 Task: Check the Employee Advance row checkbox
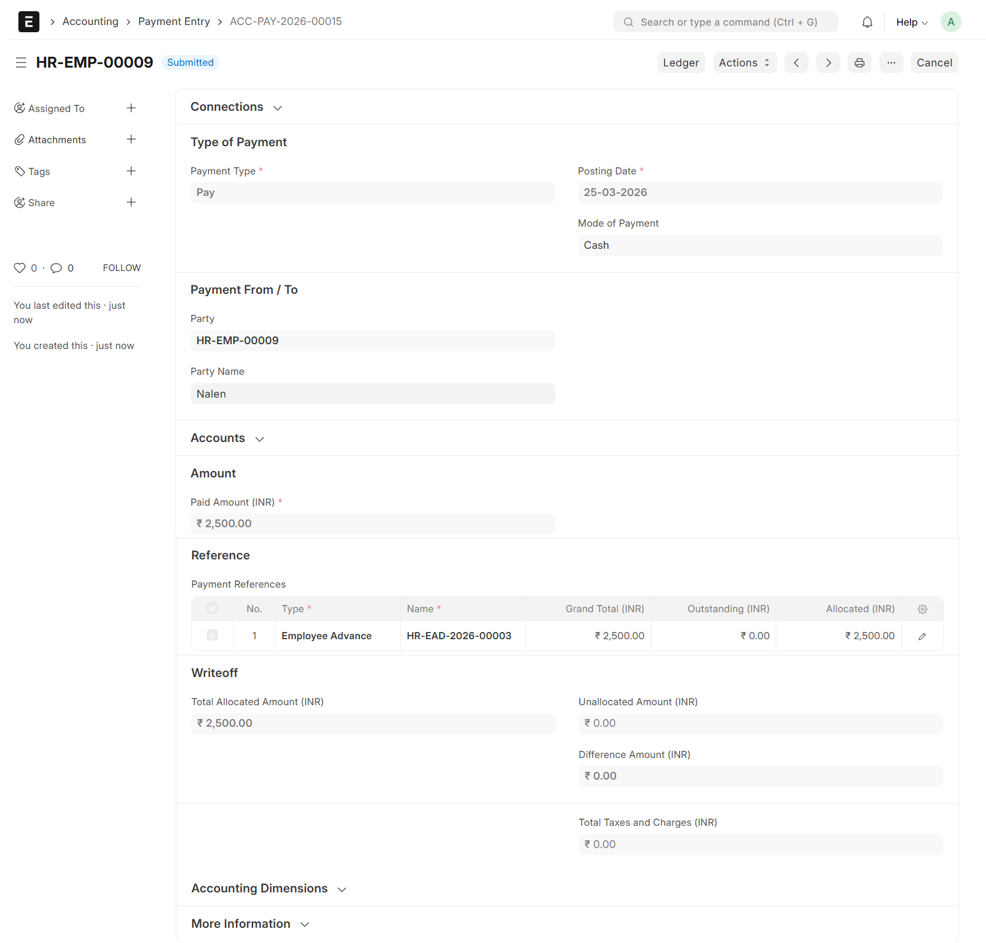(212, 635)
